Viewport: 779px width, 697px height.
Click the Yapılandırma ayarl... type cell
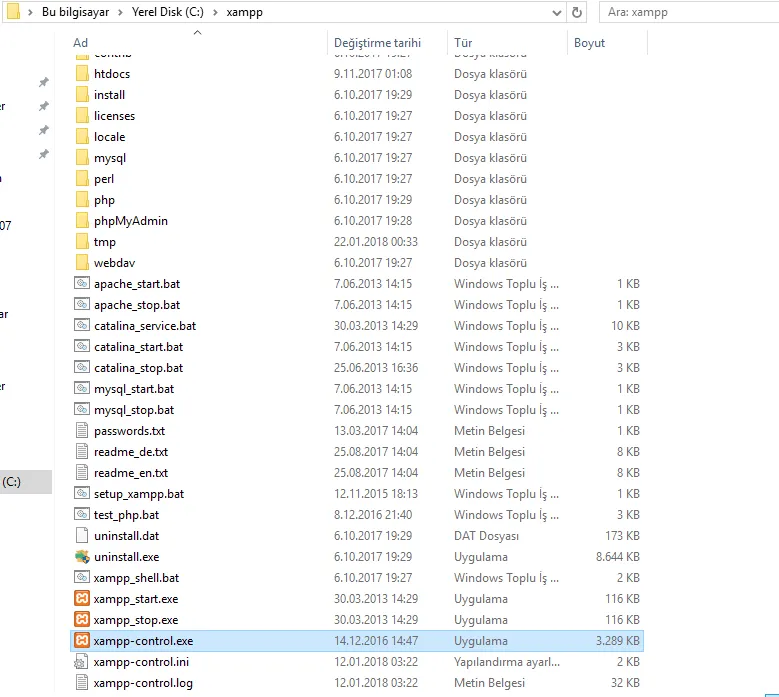[x=507, y=662]
